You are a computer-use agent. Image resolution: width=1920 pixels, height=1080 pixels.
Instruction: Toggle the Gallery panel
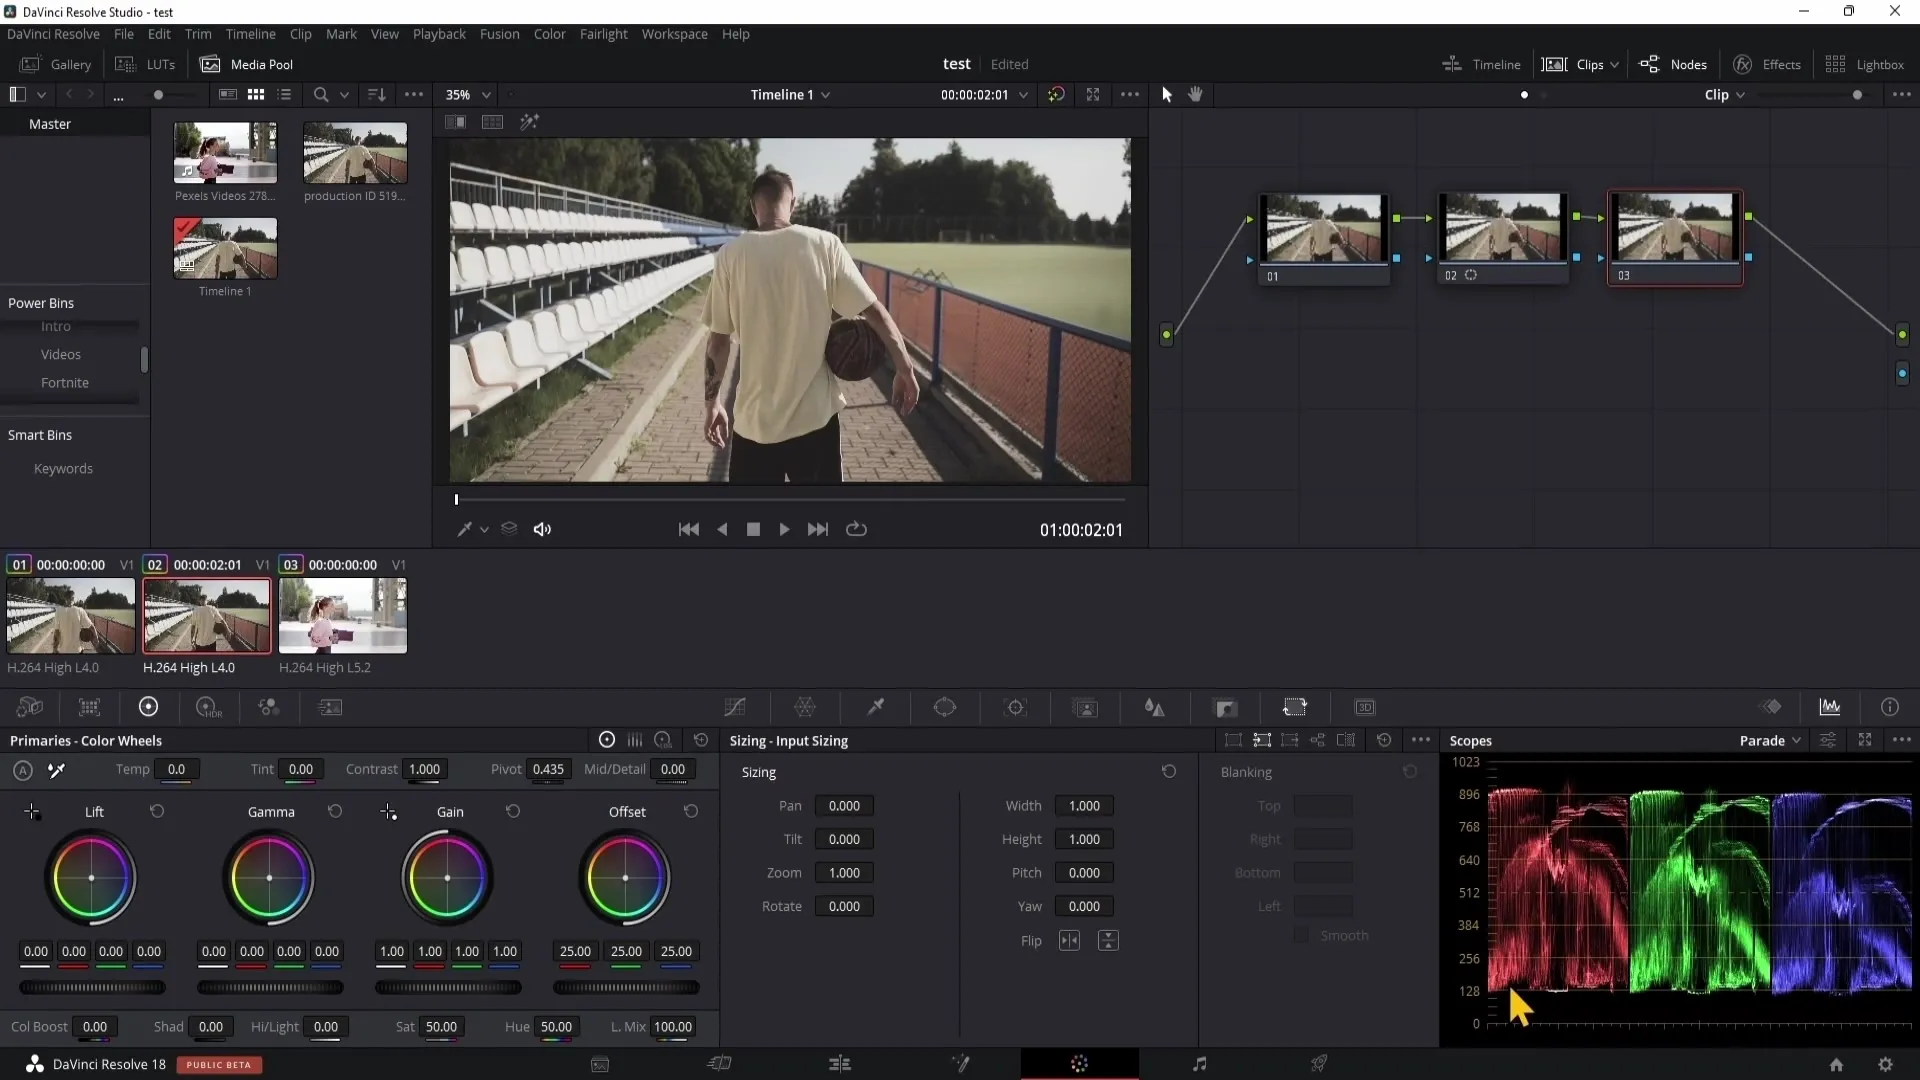56,64
